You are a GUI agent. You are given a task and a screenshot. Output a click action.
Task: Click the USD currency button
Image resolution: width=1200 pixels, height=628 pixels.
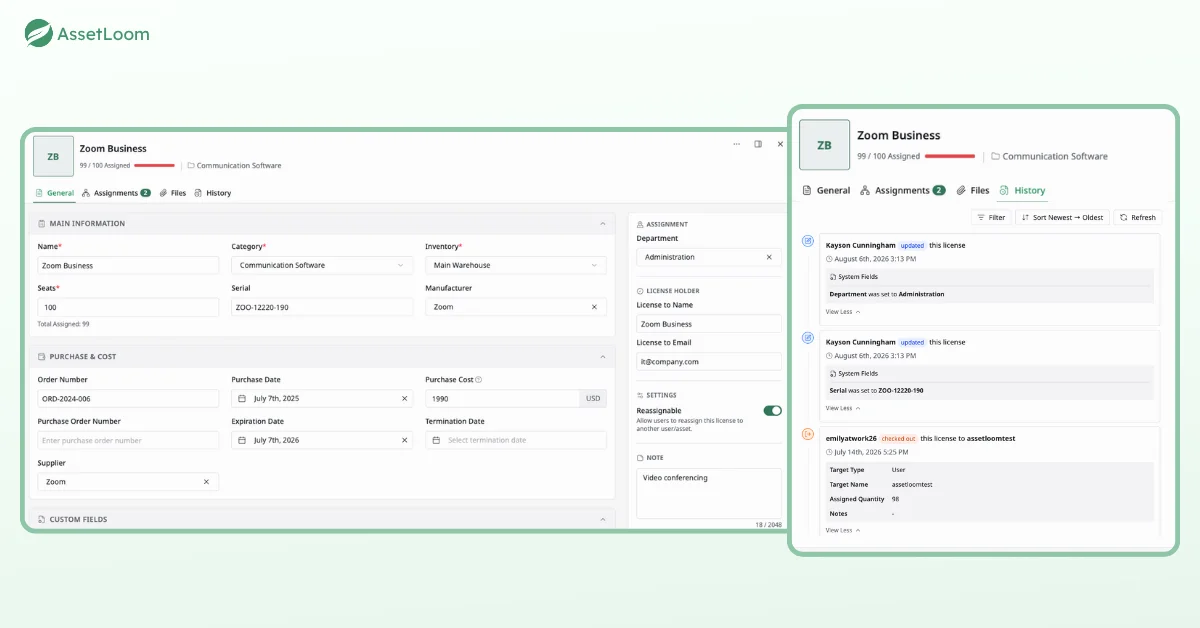(593, 398)
